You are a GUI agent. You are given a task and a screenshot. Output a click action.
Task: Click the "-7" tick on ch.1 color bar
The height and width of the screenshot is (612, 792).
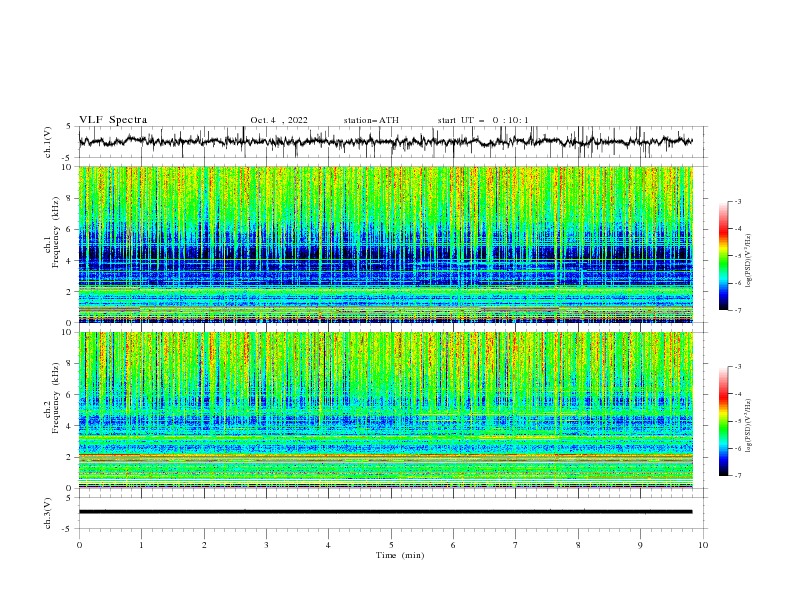(x=737, y=310)
